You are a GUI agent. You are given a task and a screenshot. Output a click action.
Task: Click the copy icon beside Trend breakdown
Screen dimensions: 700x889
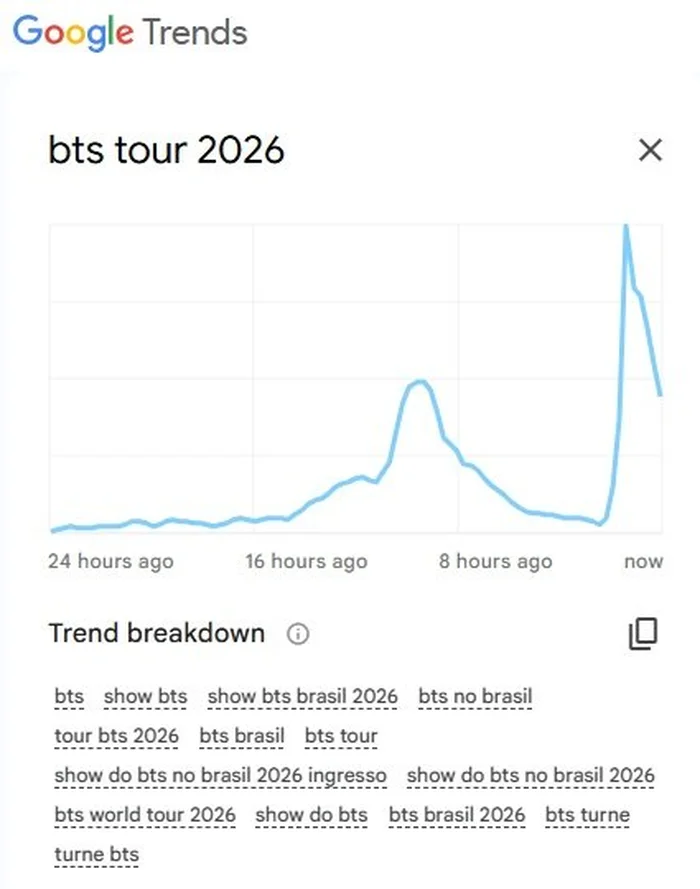coord(644,633)
